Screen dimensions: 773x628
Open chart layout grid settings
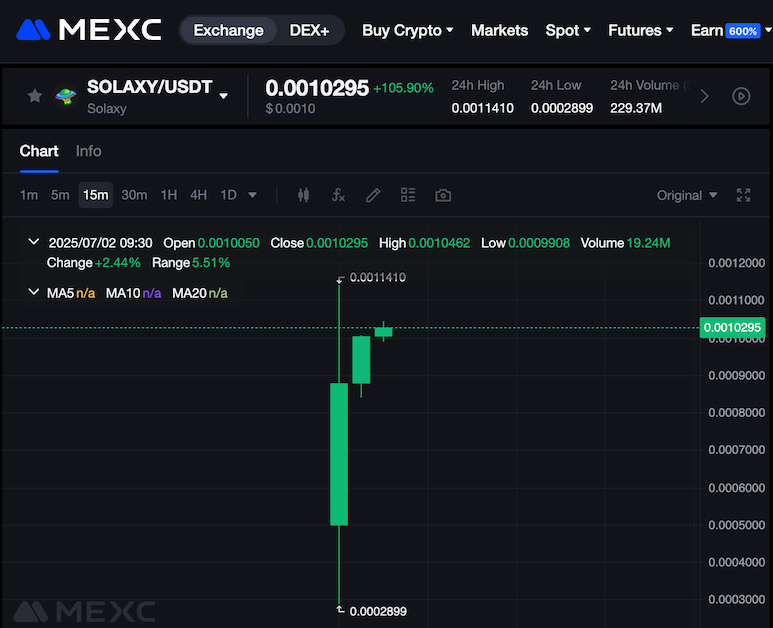click(408, 195)
